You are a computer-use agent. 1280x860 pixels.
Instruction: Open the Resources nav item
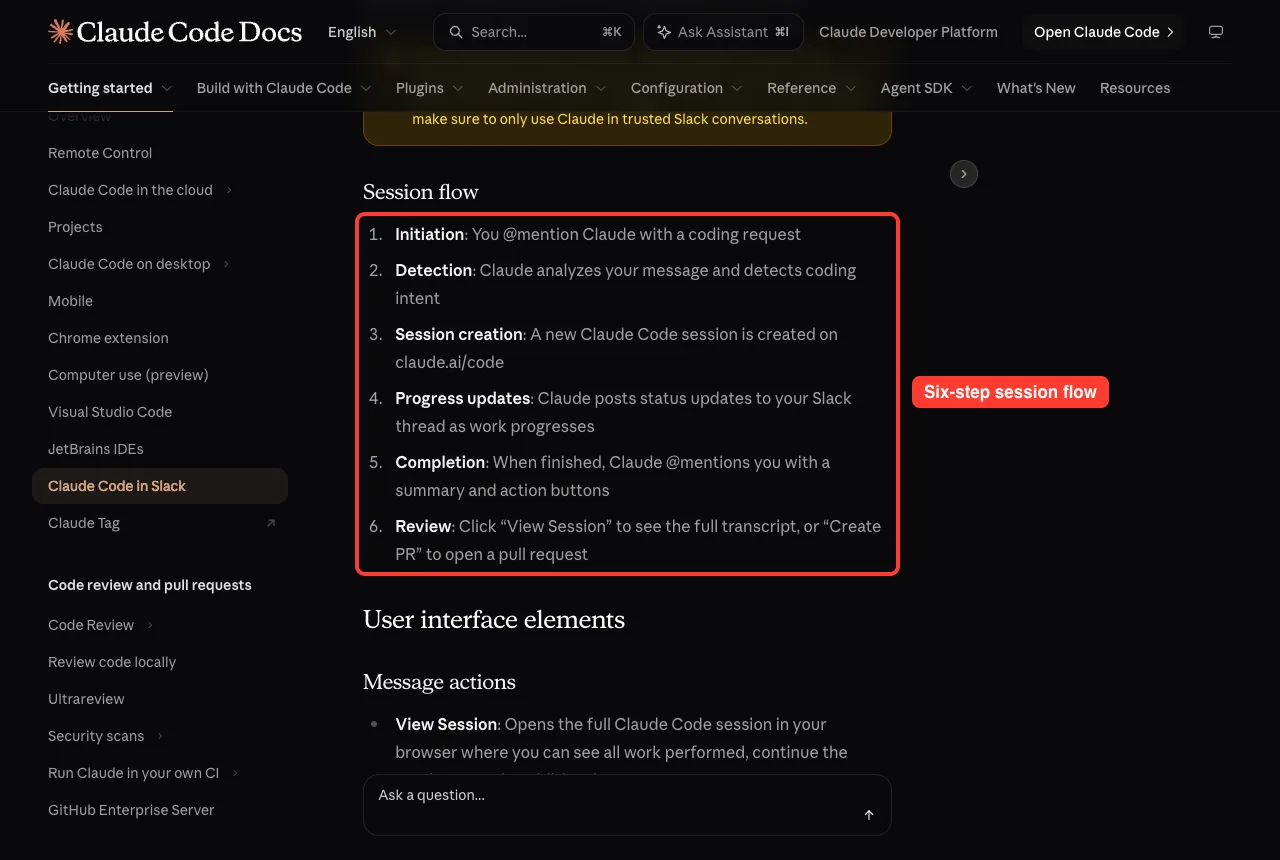[x=1135, y=88]
